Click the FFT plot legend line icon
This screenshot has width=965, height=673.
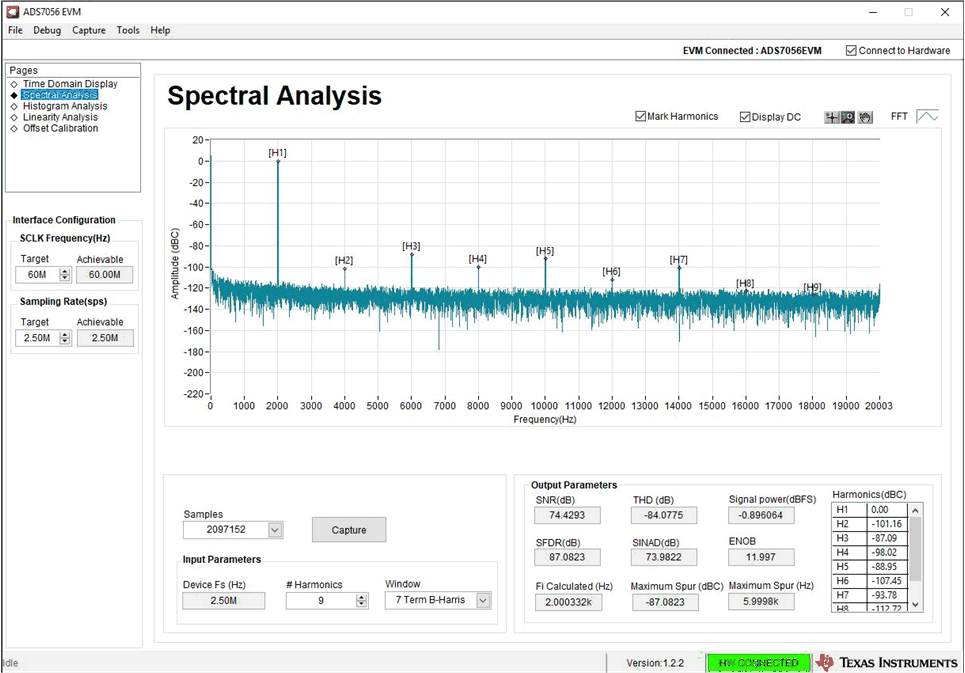click(x=927, y=117)
